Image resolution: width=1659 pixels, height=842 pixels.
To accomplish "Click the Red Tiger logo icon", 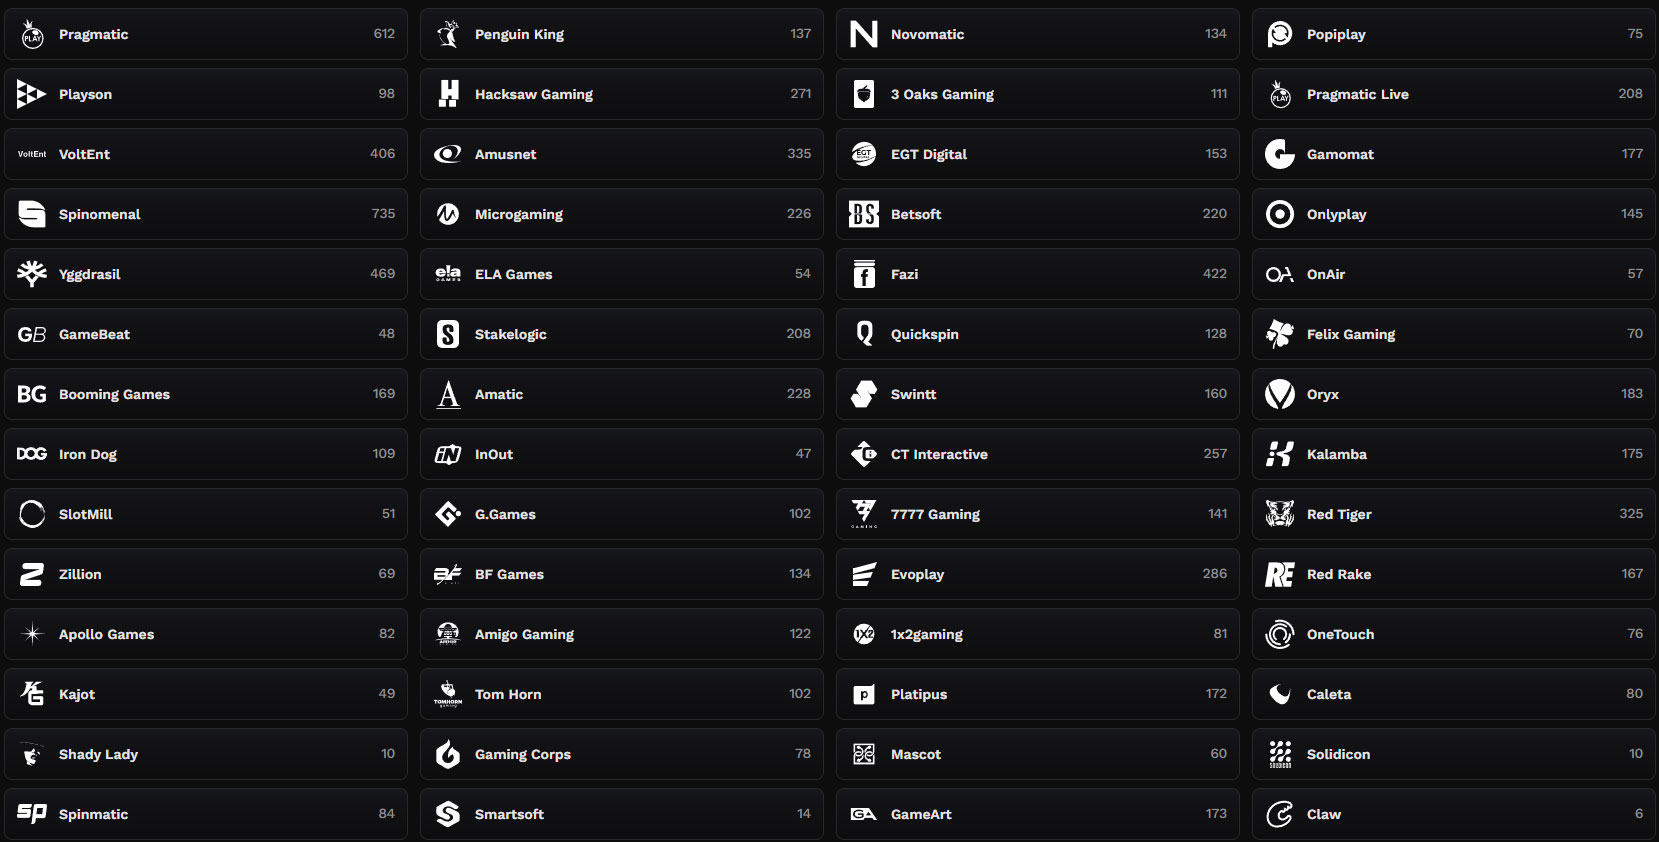I will 1280,514.
